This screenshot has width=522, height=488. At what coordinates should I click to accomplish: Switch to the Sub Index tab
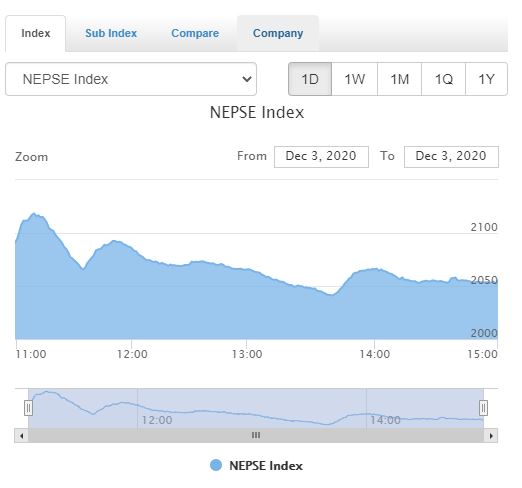click(x=111, y=33)
